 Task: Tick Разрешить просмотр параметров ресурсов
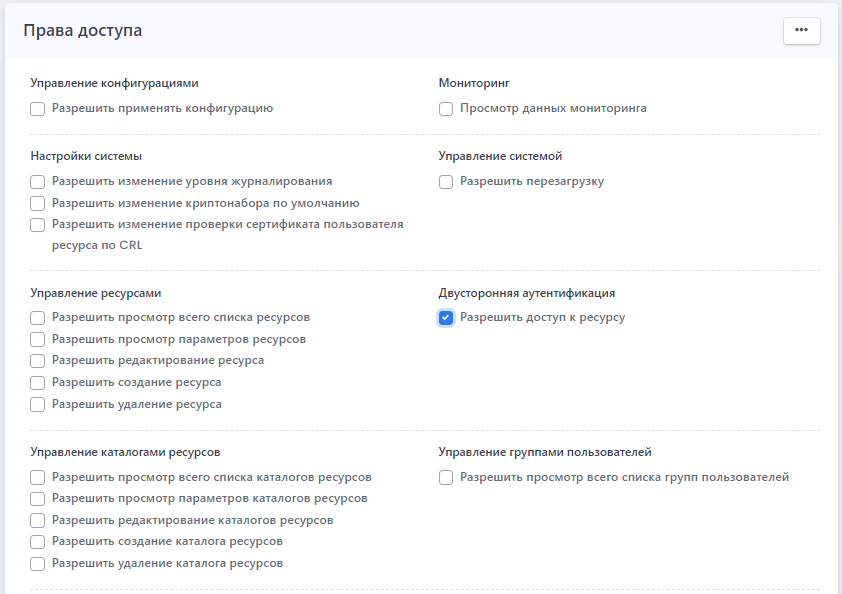pyautogui.click(x=38, y=339)
